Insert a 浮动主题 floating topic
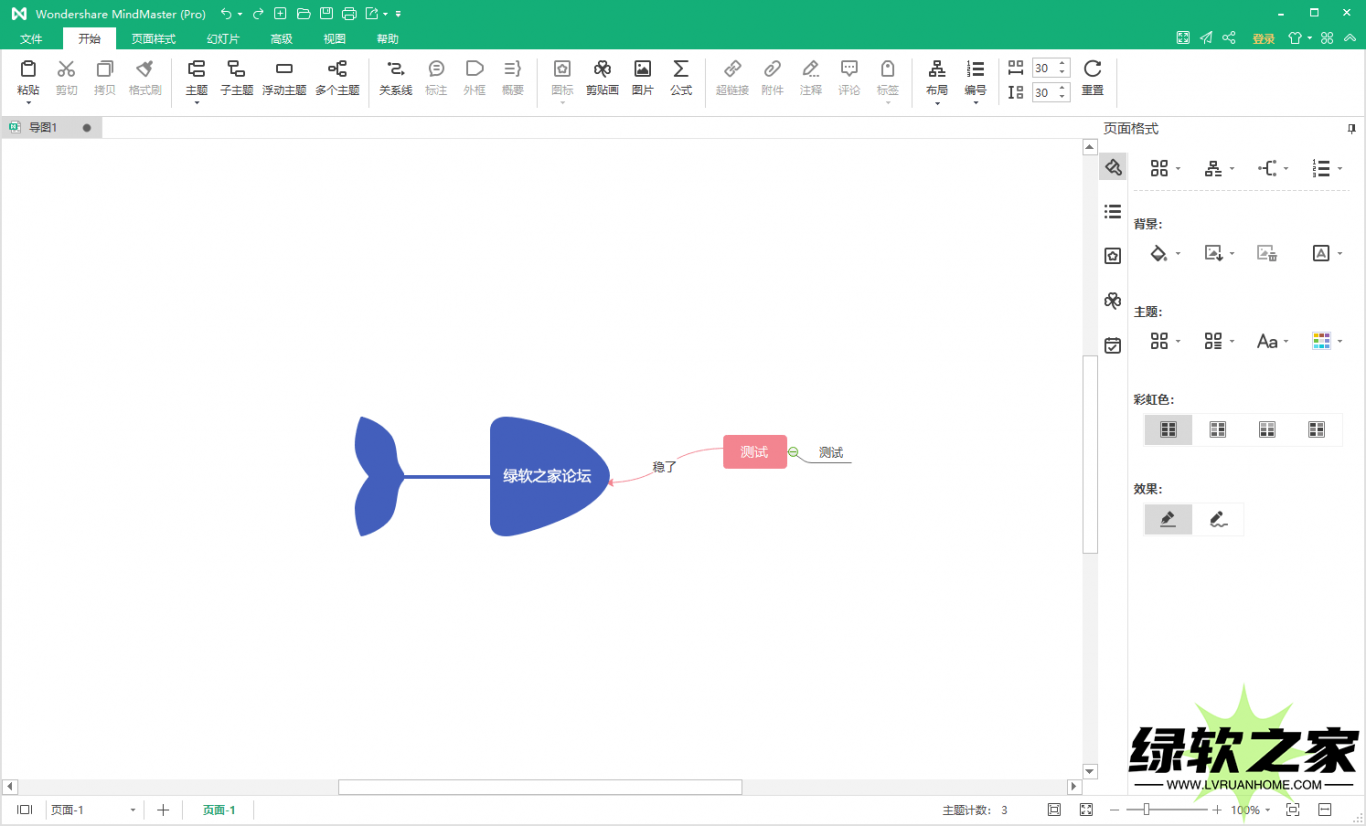The width and height of the screenshot is (1366, 826). [x=284, y=78]
